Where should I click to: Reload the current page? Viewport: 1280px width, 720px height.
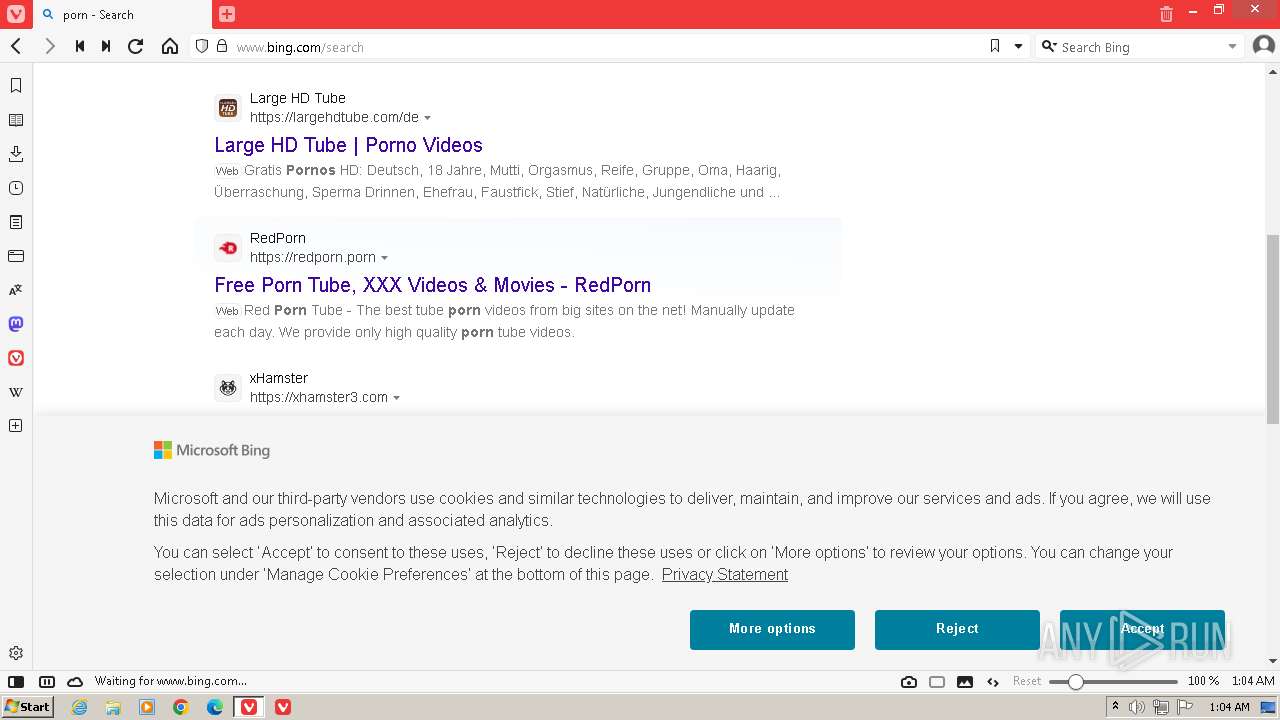tap(136, 47)
